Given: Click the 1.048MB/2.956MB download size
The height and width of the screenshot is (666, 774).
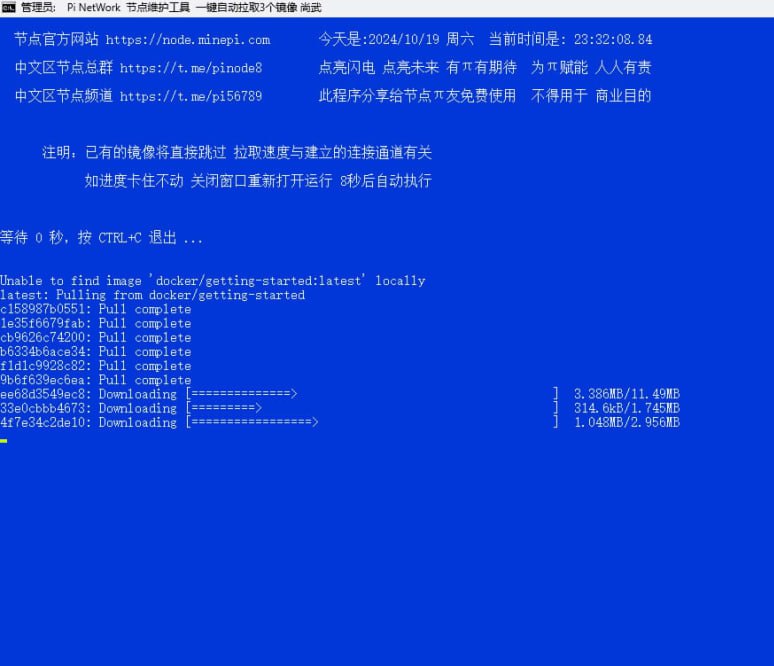Looking at the screenshot, I should (x=626, y=422).
